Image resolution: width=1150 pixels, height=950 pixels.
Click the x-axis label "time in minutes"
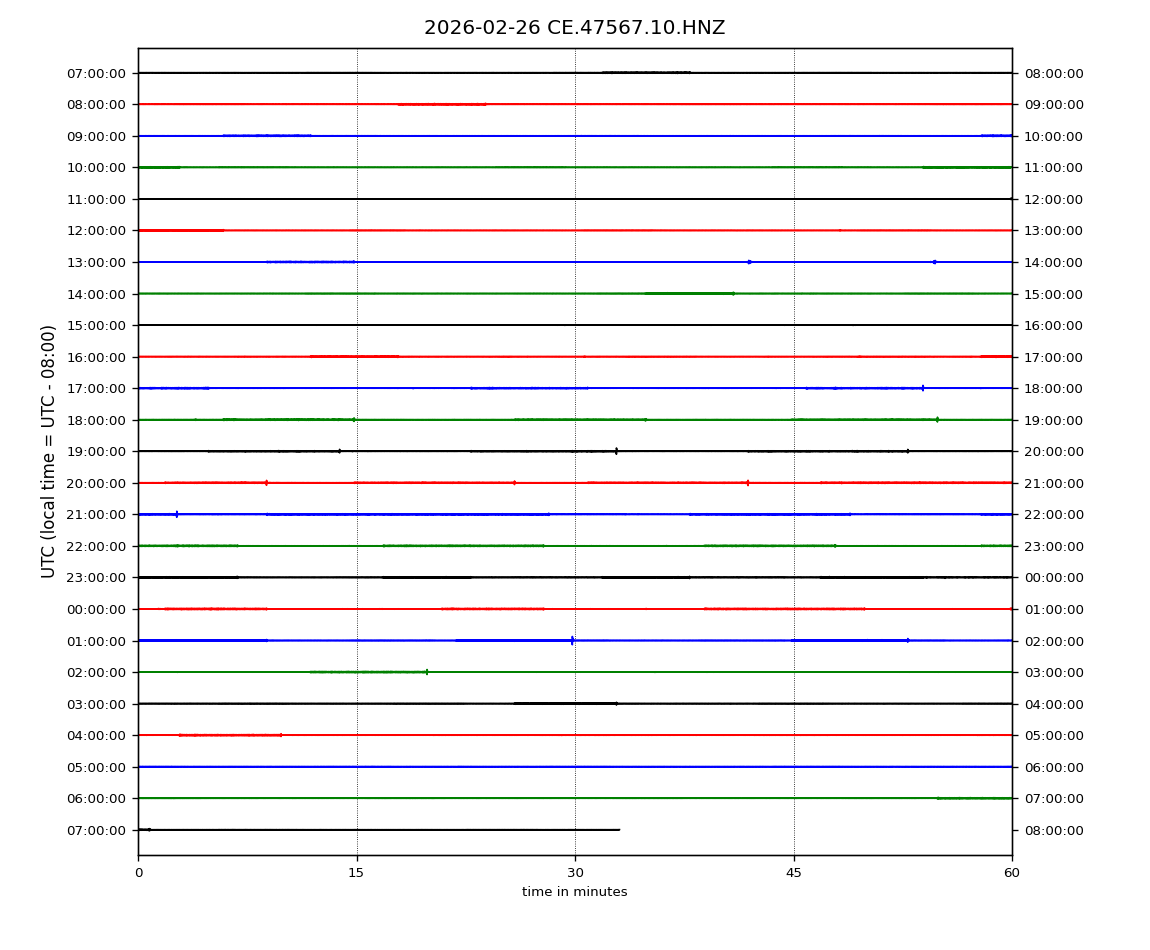[574, 892]
